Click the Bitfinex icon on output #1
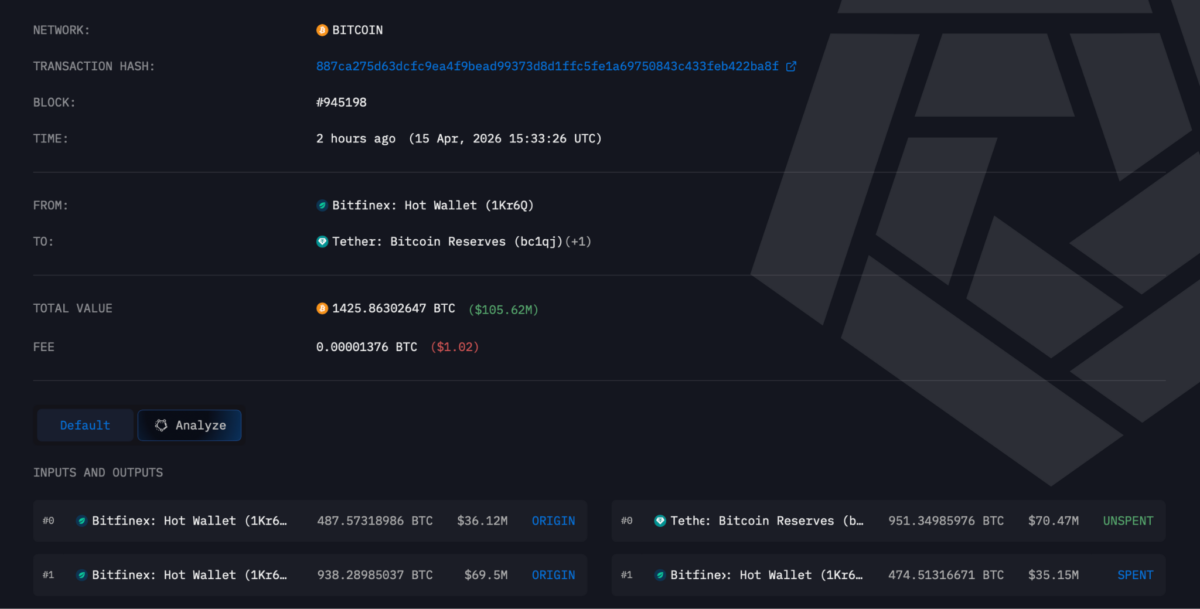 click(x=659, y=575)
